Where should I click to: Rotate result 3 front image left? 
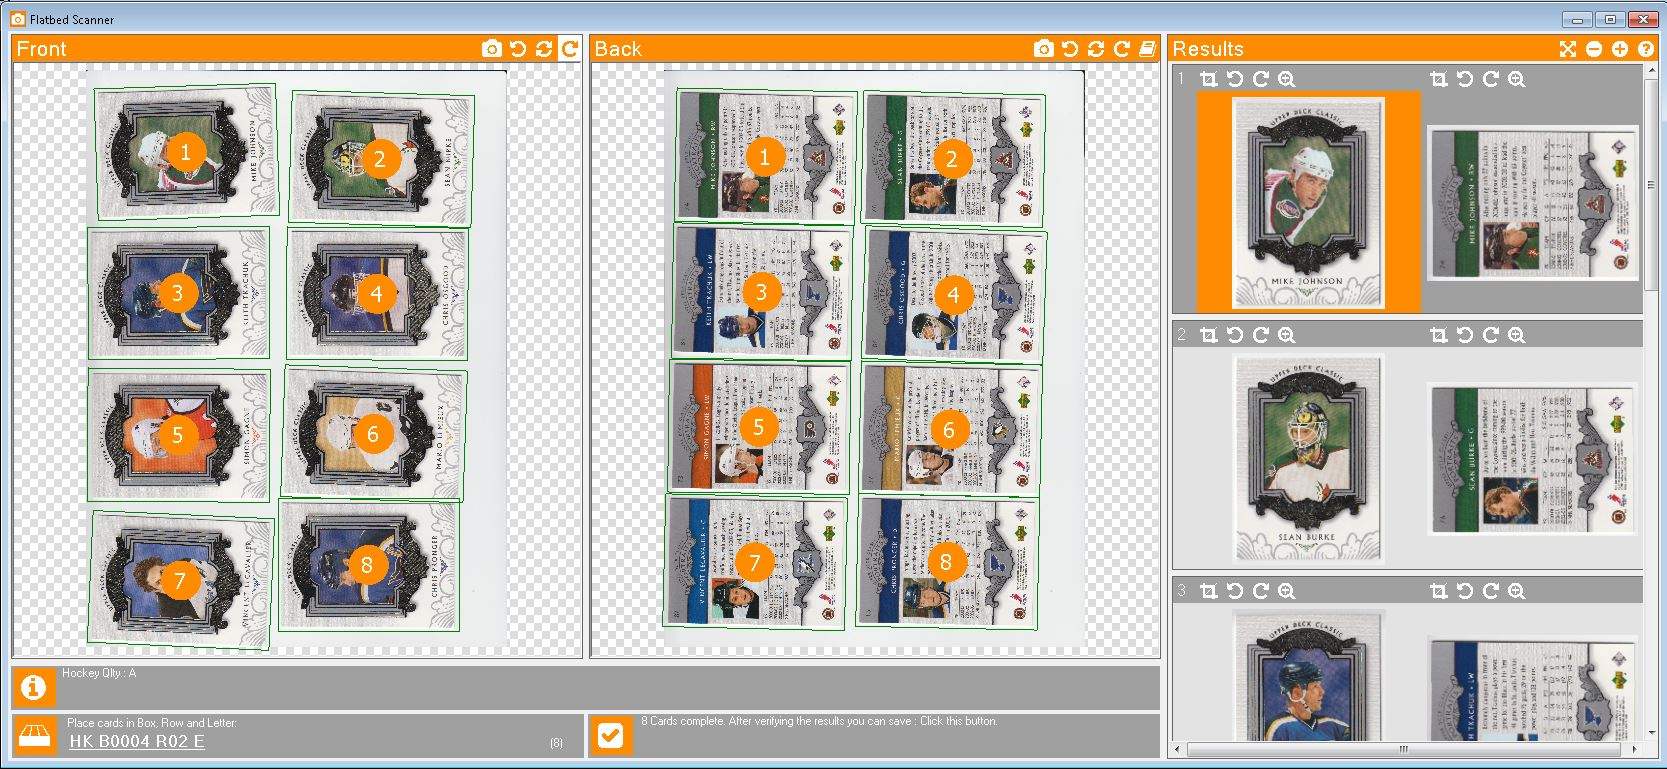coord(1235,591)
